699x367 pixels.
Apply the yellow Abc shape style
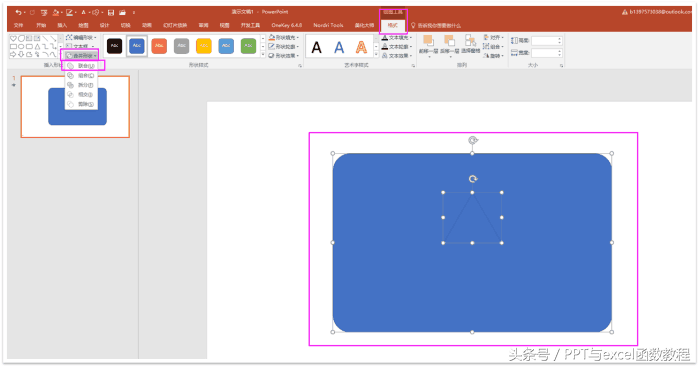[x=204, y=46]
